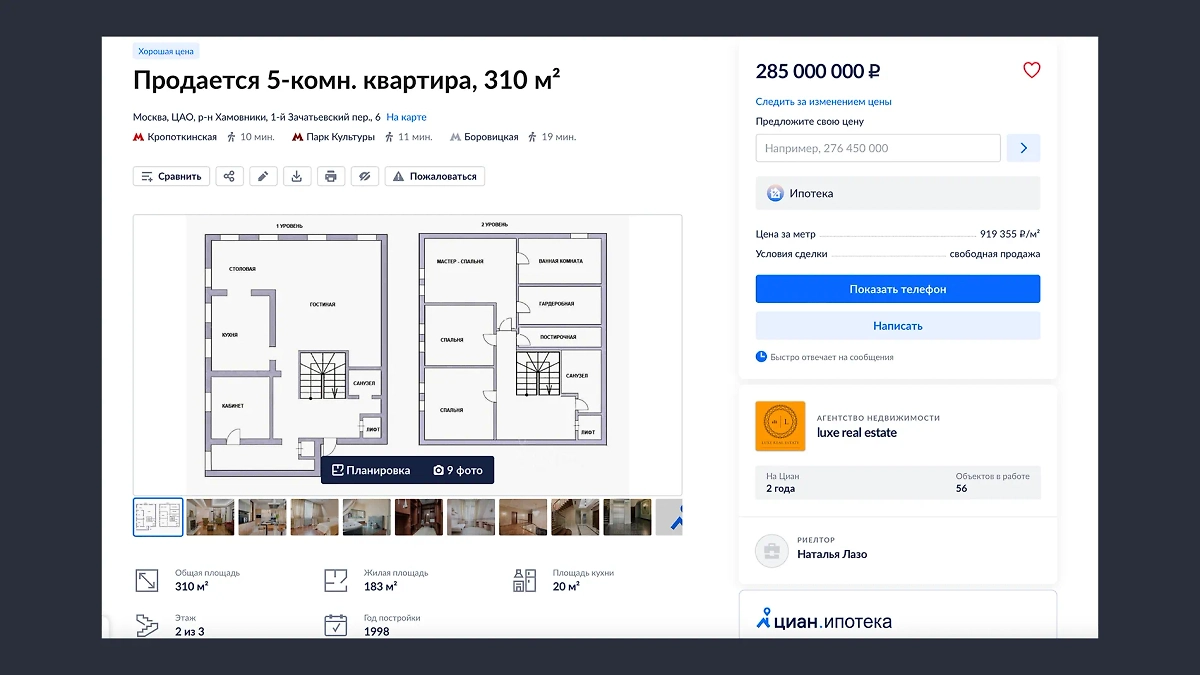This screenshot has width=1200, height=675.
Task: Share the listing using the share icon
Action: click(x=229, y=175)
